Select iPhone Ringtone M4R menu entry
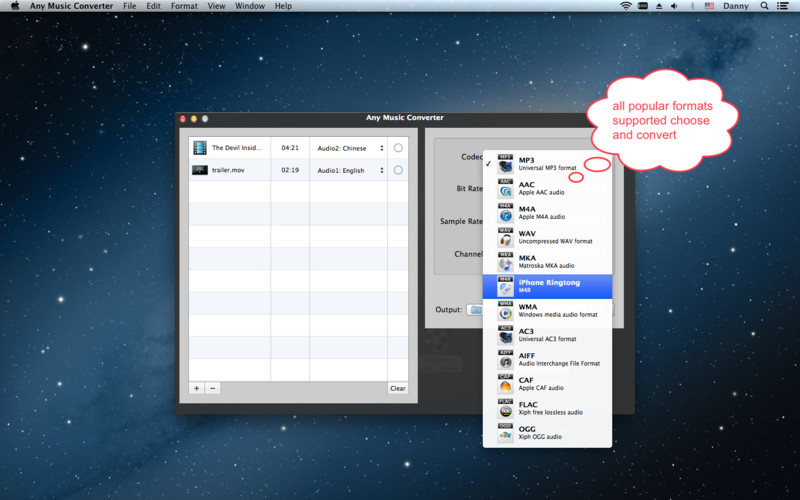 [x=547, y=286]
